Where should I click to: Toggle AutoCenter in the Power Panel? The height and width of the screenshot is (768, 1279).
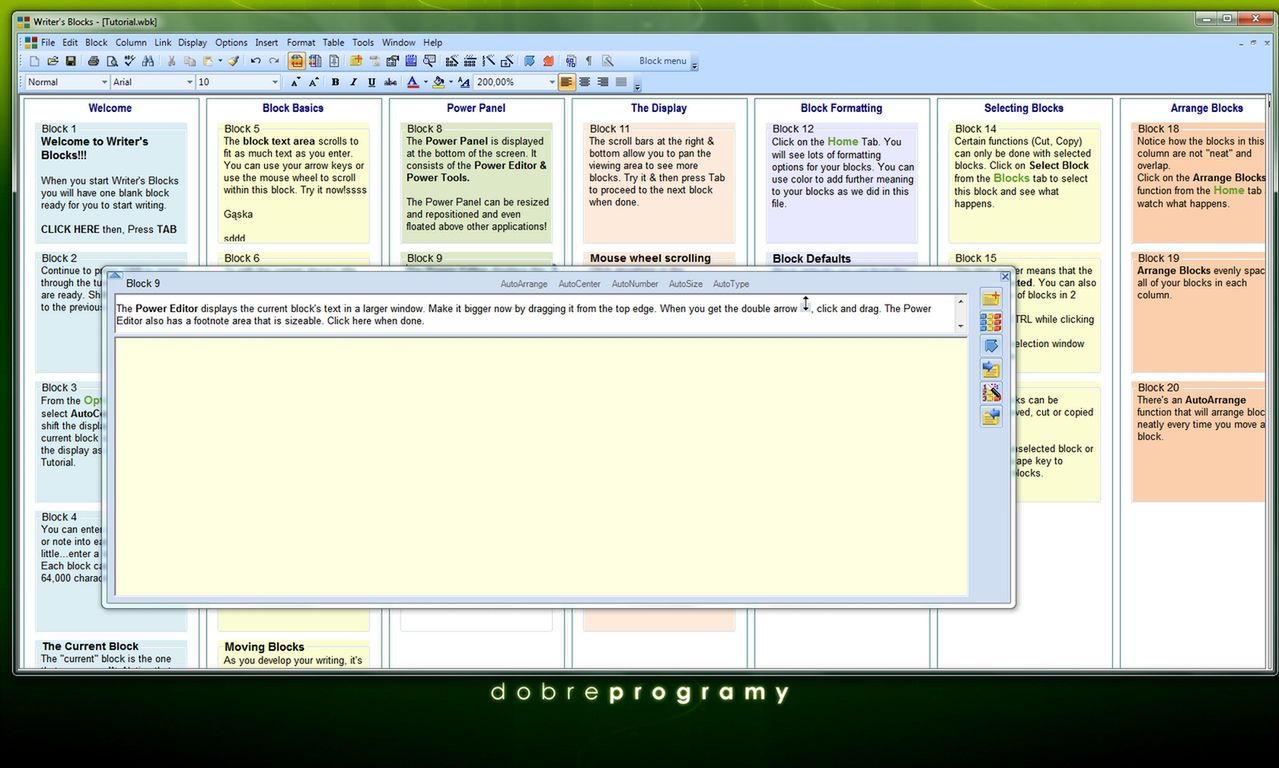[580, 284]
